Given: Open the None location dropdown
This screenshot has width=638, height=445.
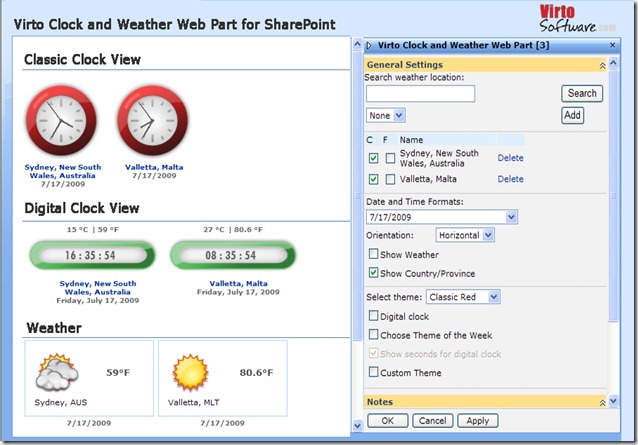Looking at the screenshot, I should [386, 116].
